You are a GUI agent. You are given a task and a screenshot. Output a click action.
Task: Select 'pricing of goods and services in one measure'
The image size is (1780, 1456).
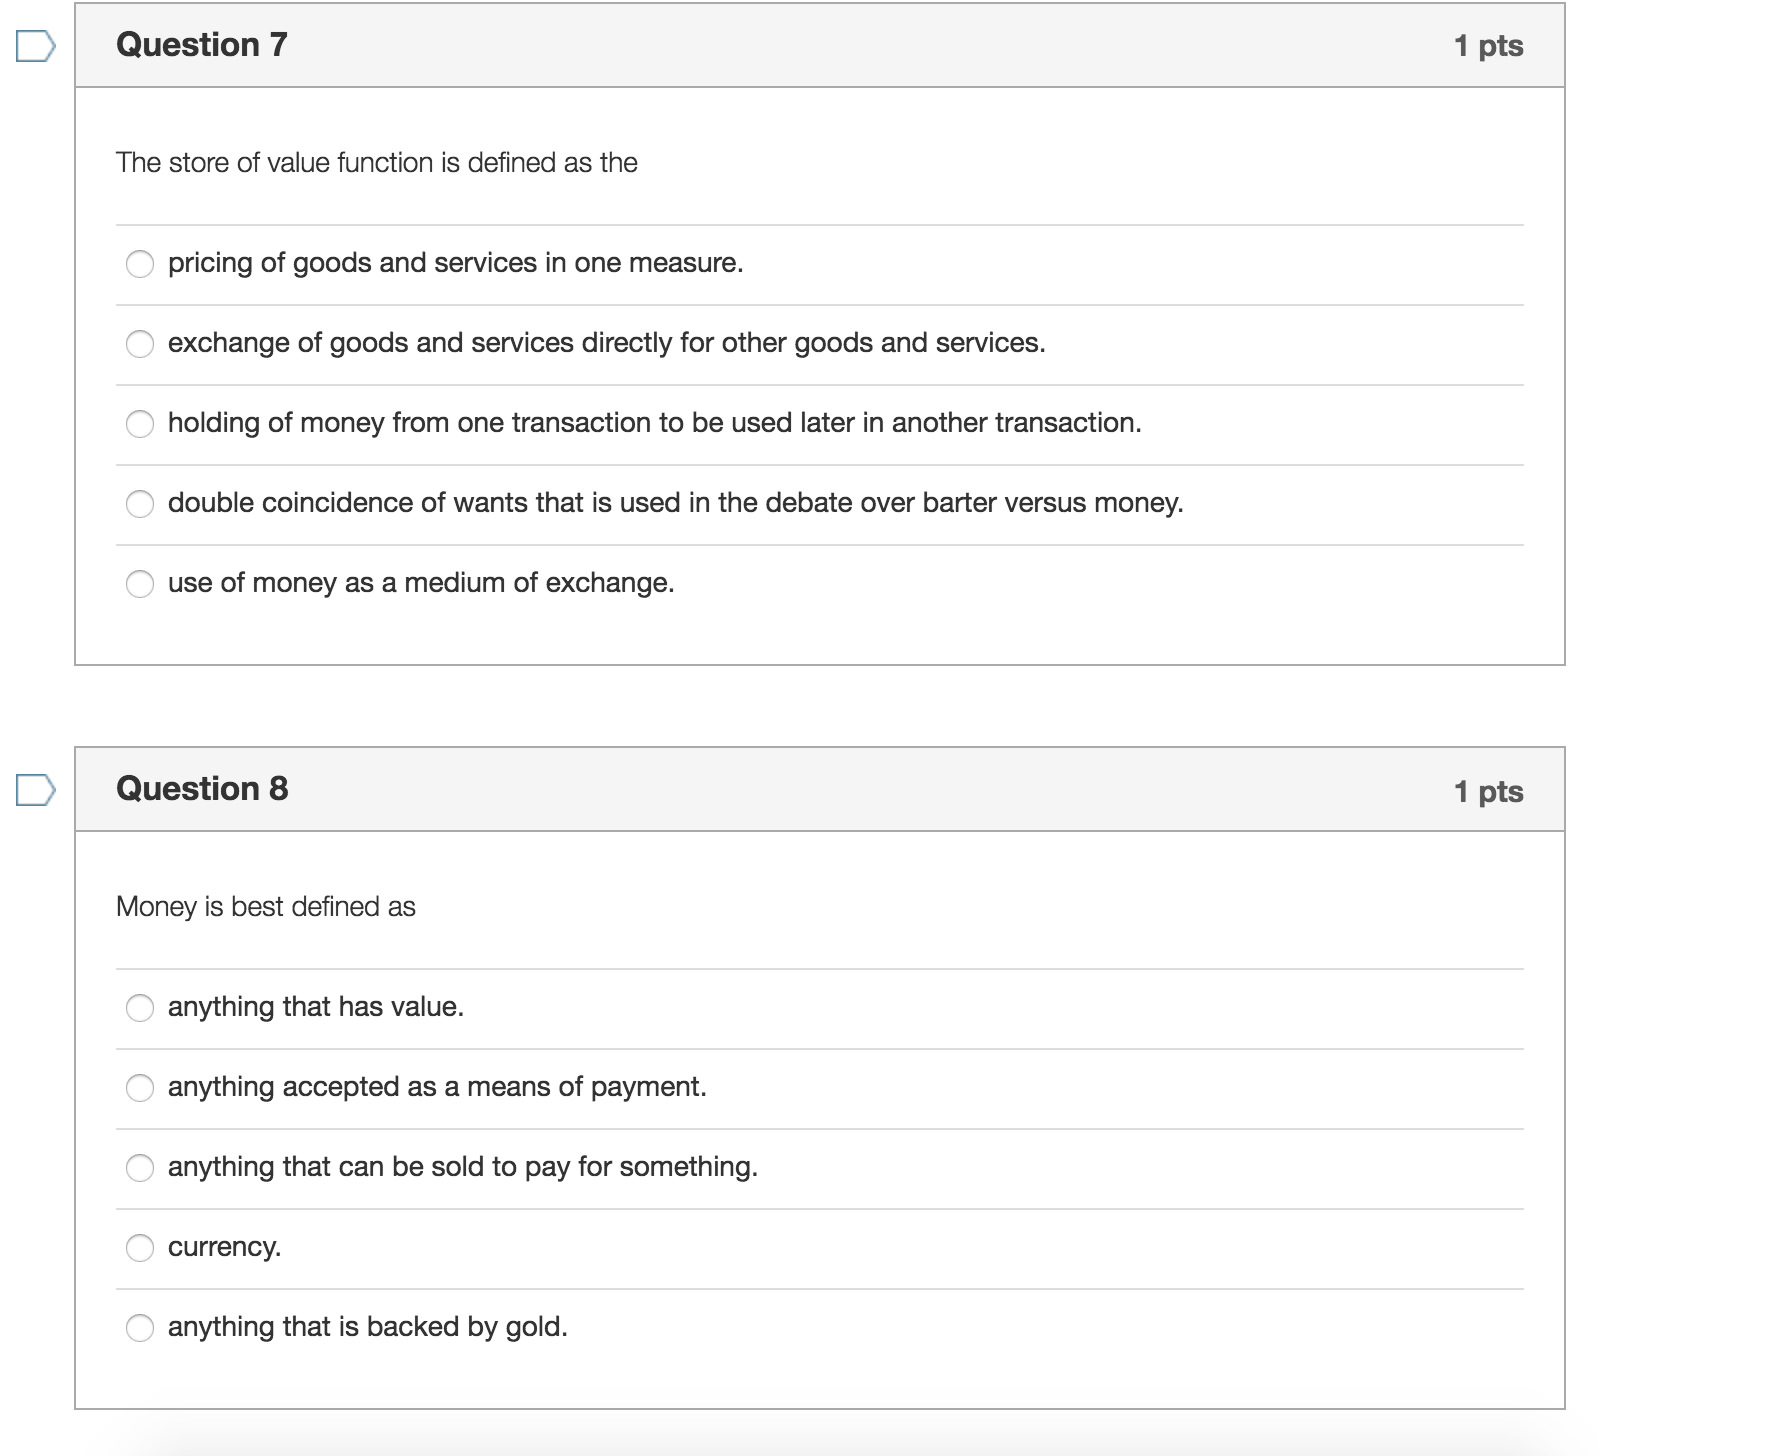pos(140,264)
